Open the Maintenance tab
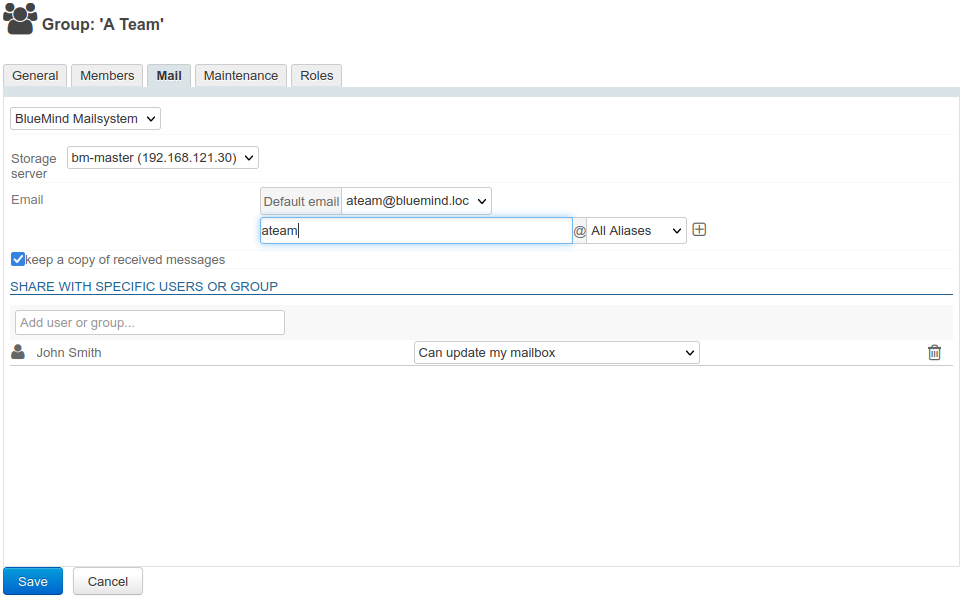The height and width of the screenshot is (598, 960). [x=241, y=75]
